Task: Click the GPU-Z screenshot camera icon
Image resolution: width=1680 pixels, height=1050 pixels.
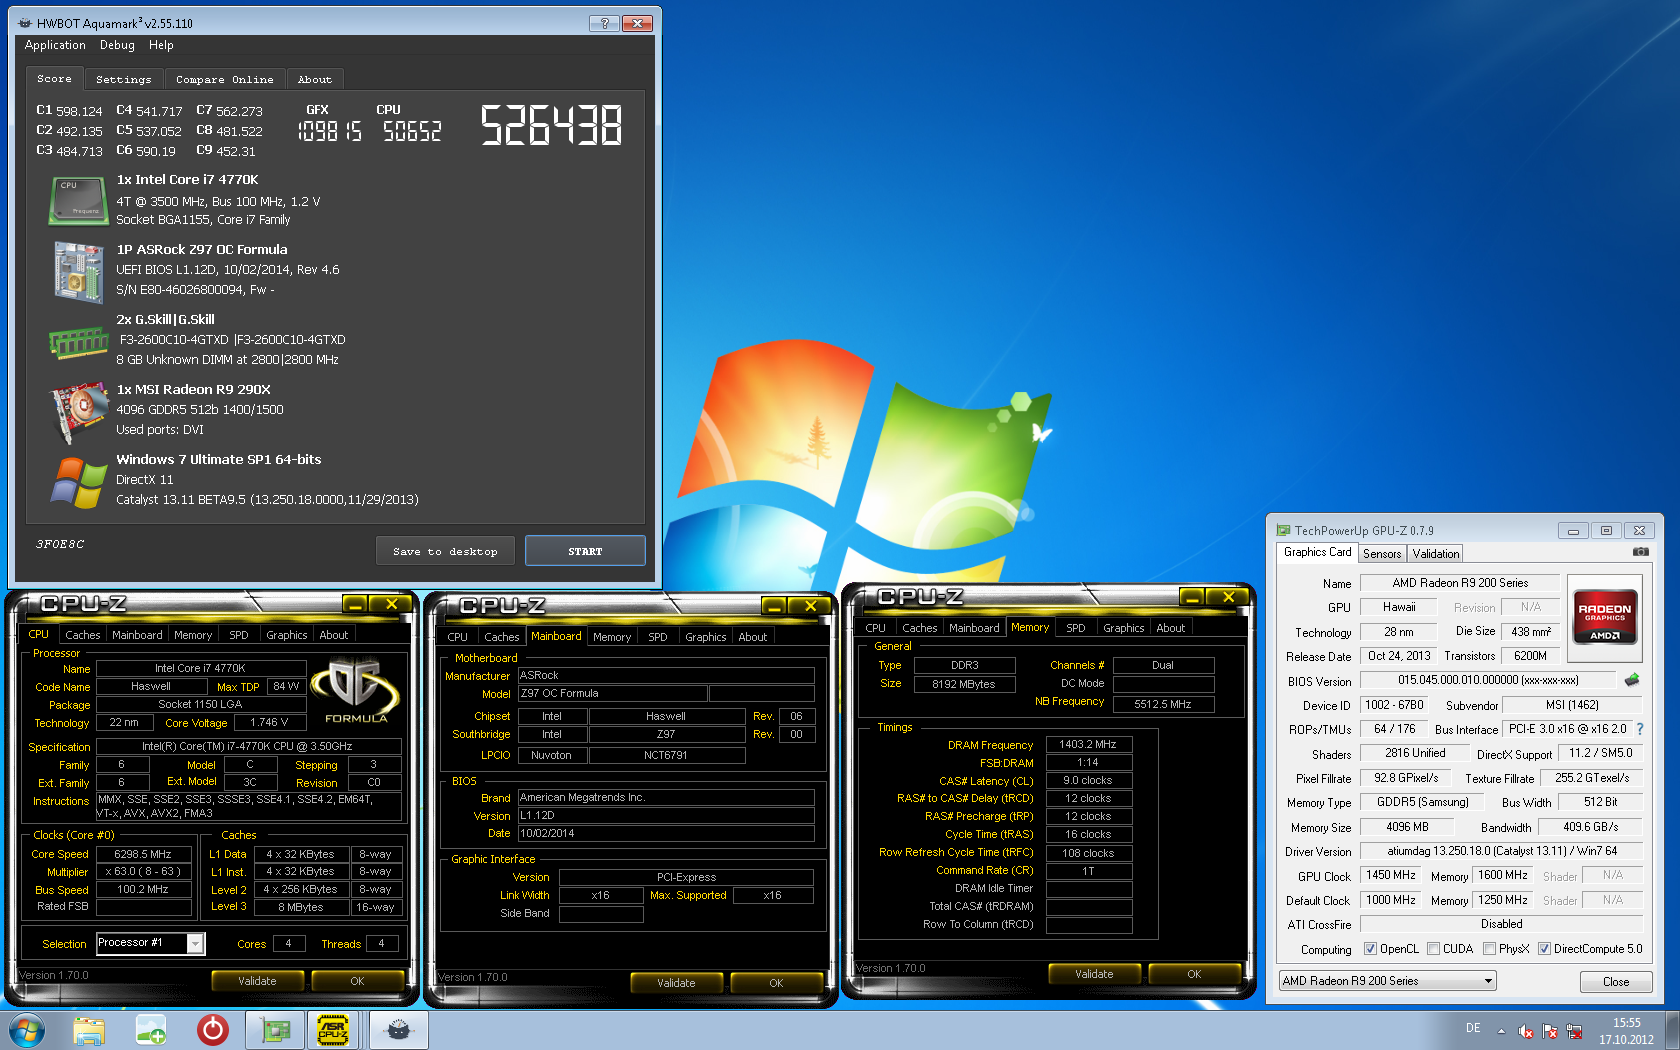Action: pyautogui.click(x=1640, y=552)
